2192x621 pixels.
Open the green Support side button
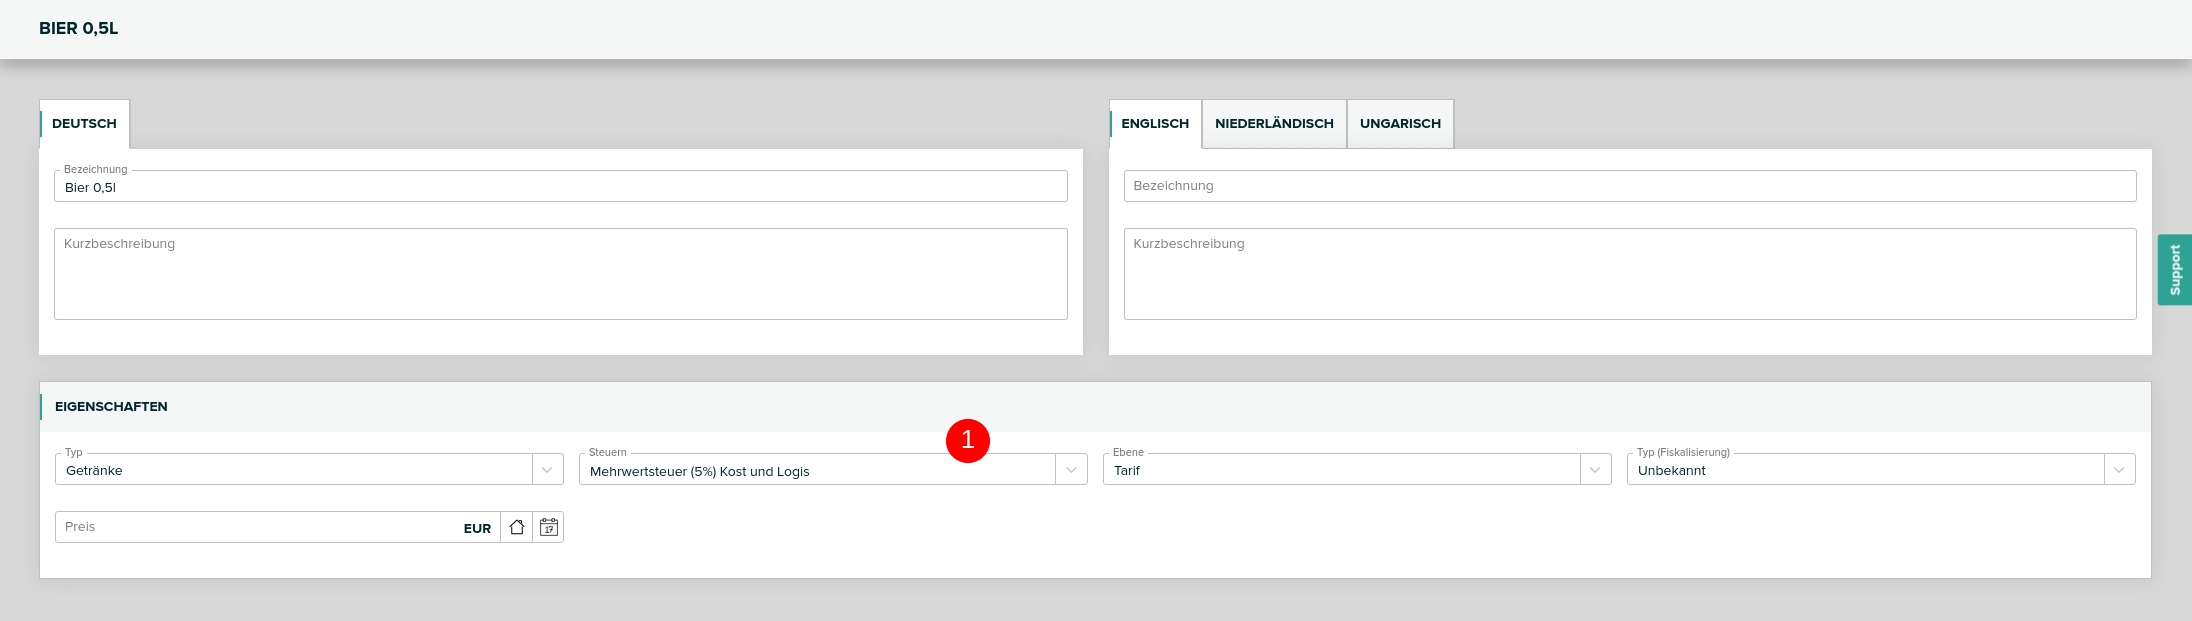[2174, 270]
